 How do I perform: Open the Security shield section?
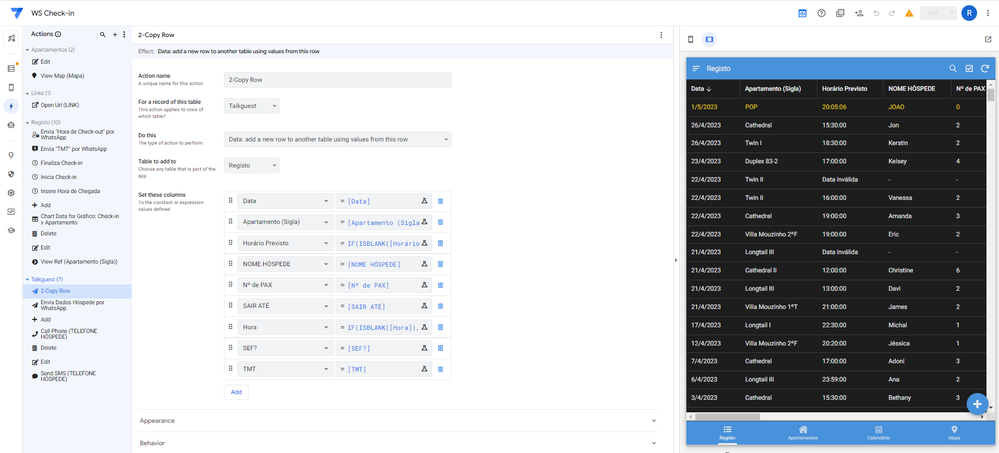[x=11, y=173]
